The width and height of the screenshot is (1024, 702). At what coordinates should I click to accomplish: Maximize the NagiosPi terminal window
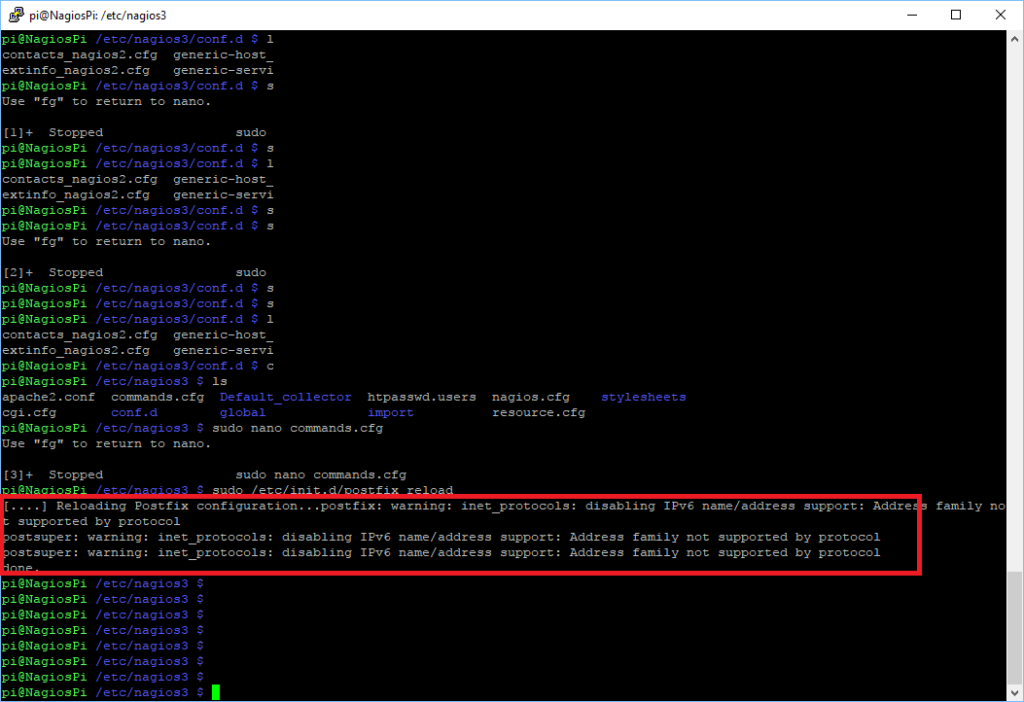955,14
